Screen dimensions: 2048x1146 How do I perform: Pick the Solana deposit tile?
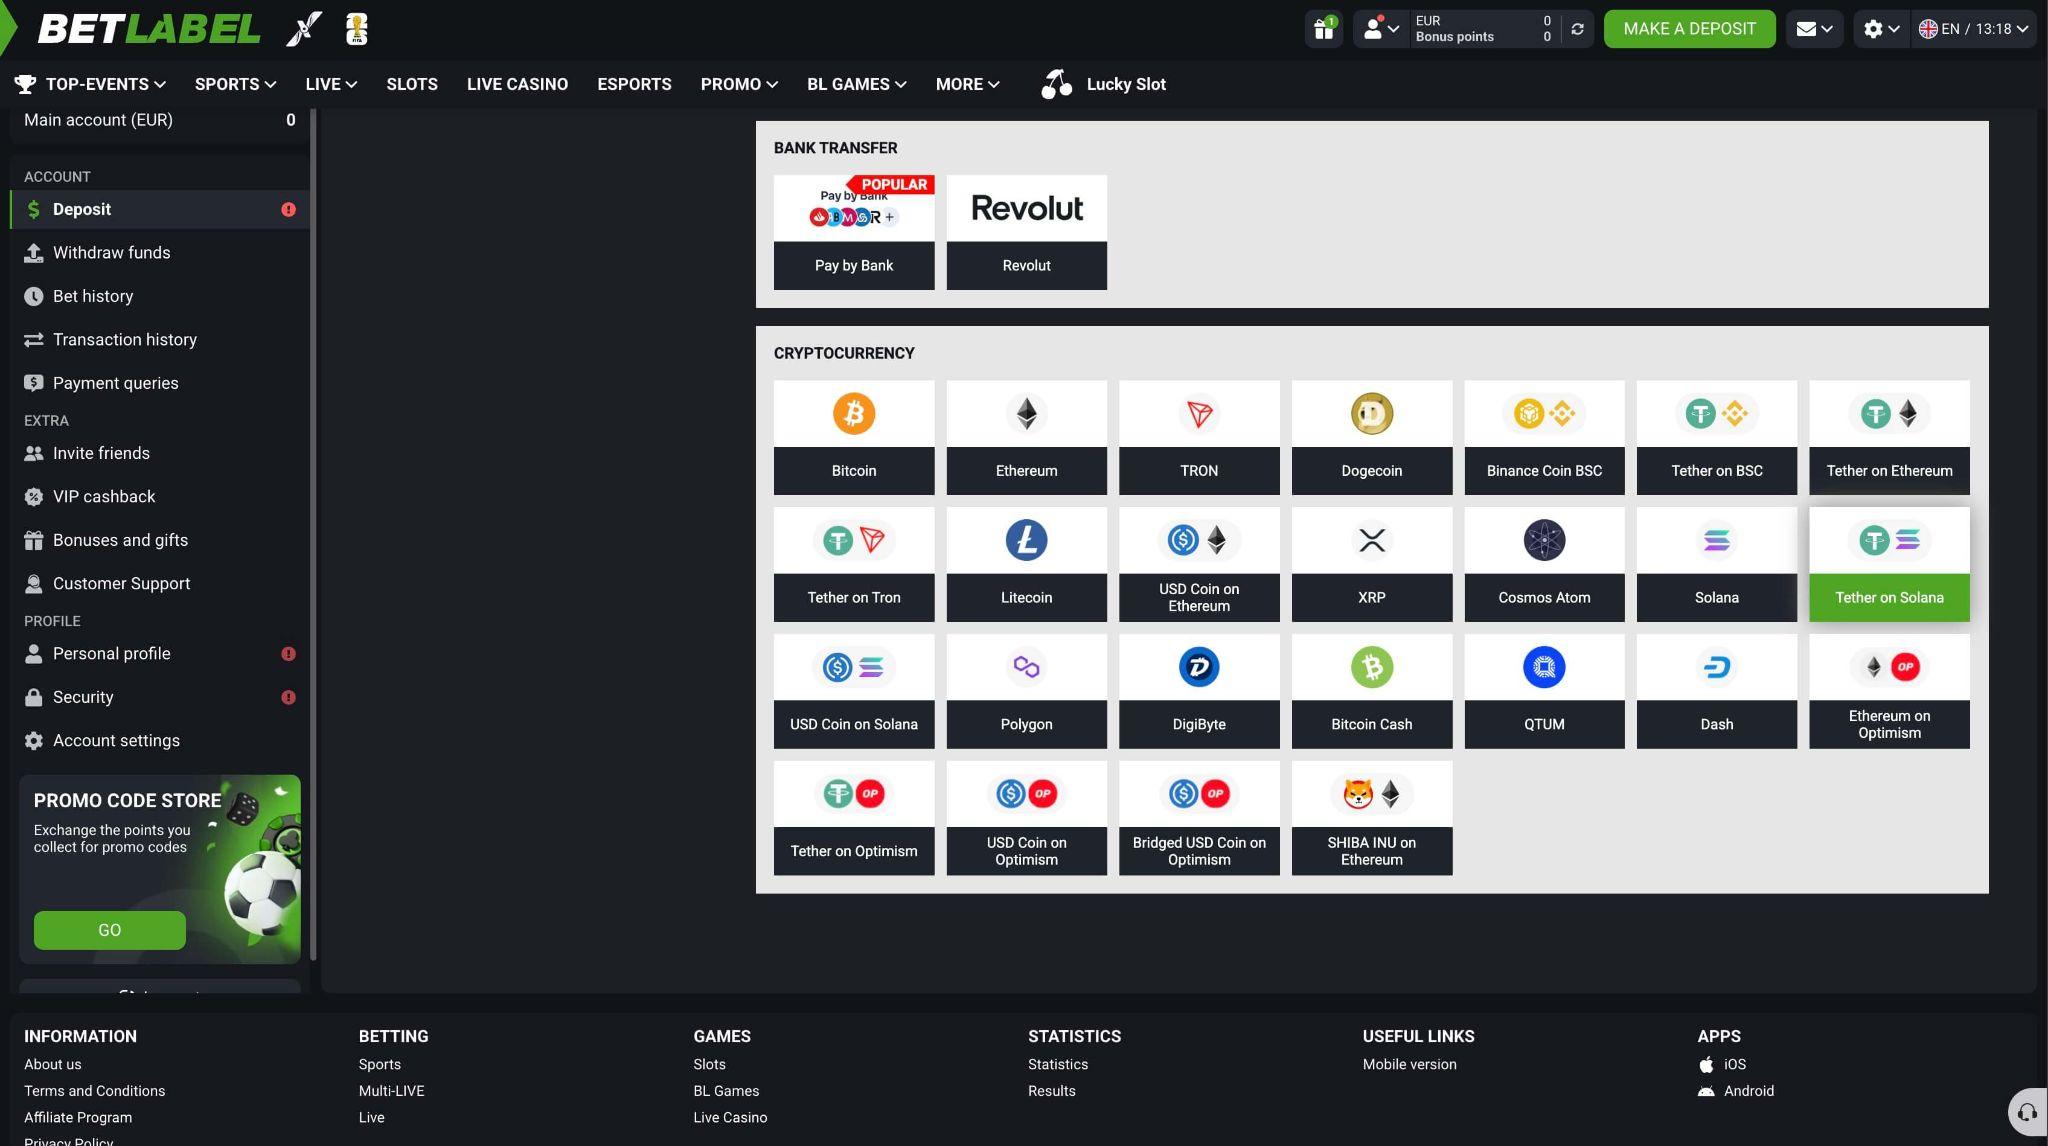tap(1716, 564)
